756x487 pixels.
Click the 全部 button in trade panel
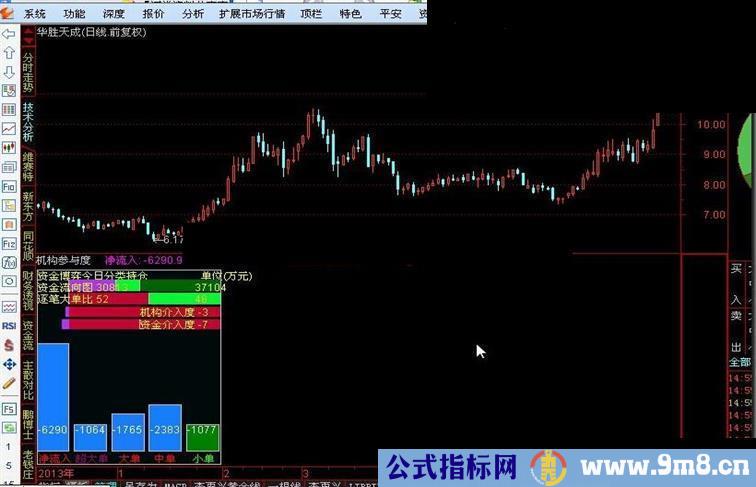pos(740,362)
